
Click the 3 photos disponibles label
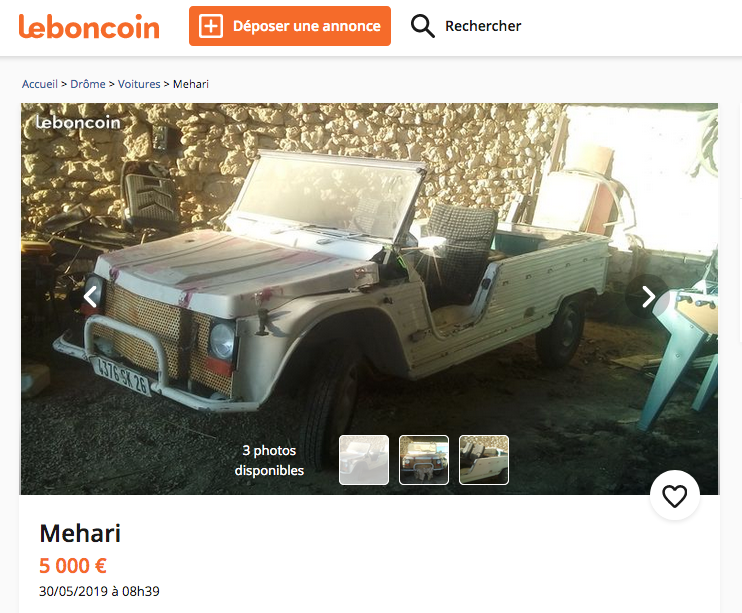pos(269,460)
